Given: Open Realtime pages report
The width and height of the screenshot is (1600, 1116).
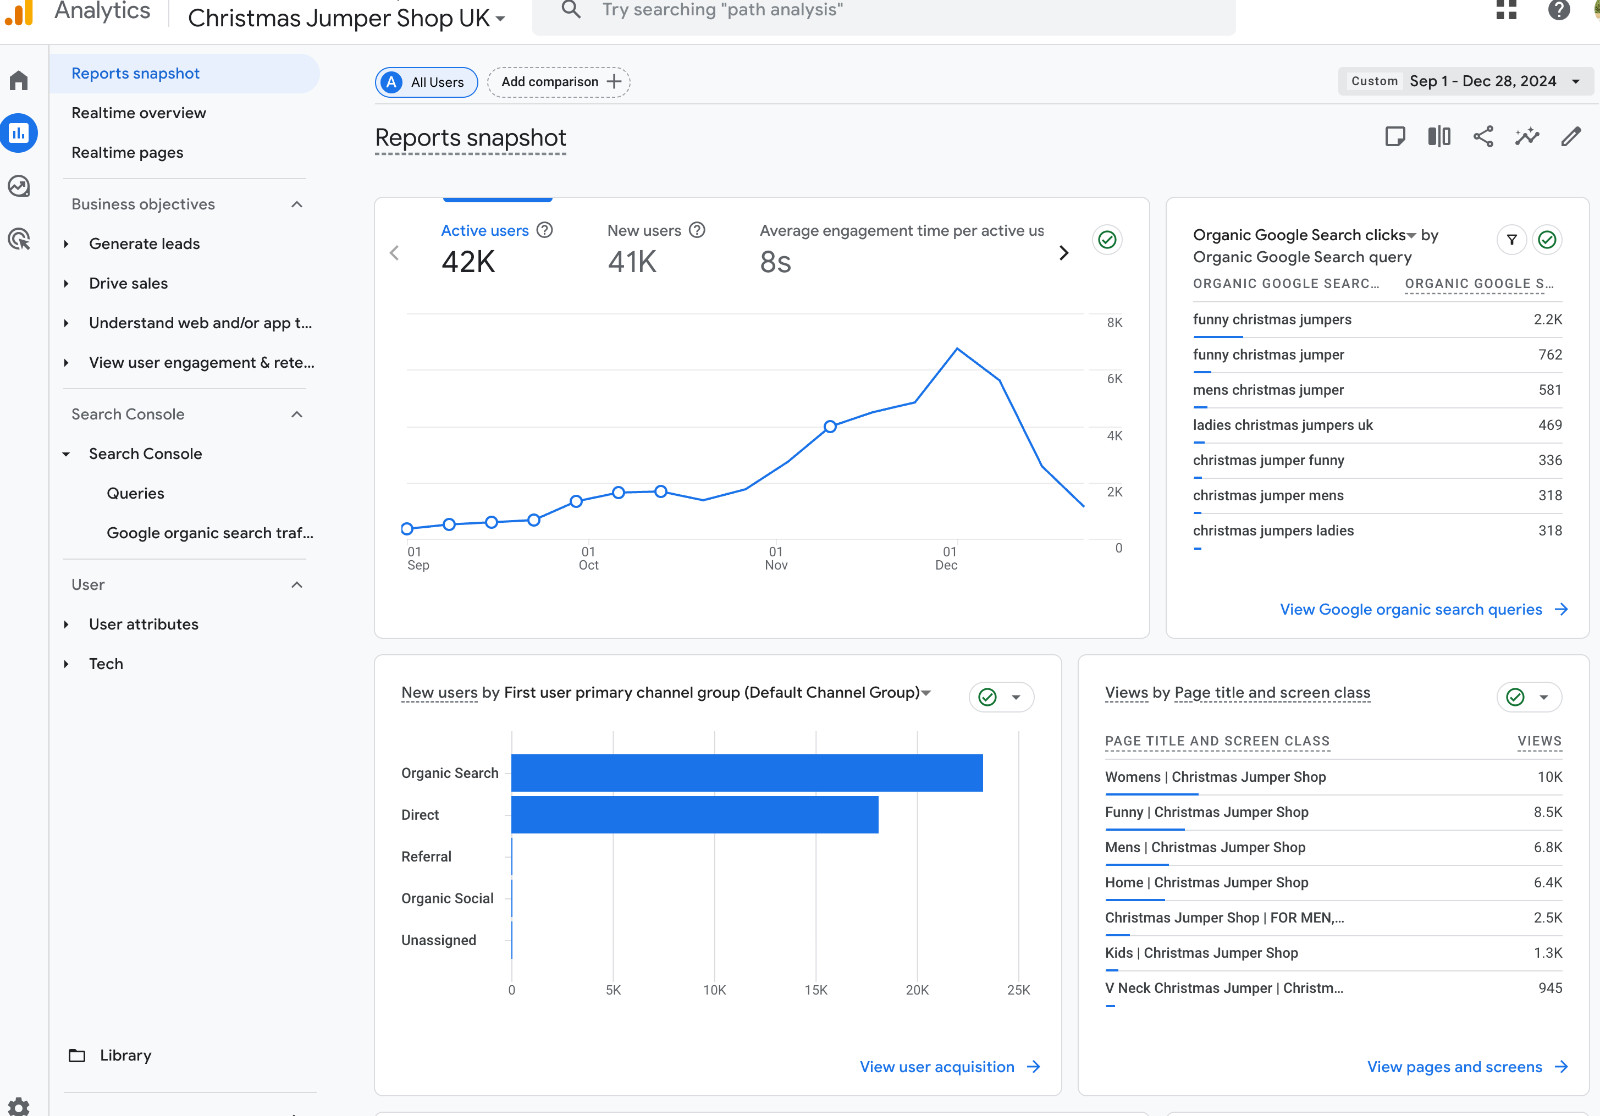Looking at the screenshot, I should pyautogui.click(x=127, y=153).
